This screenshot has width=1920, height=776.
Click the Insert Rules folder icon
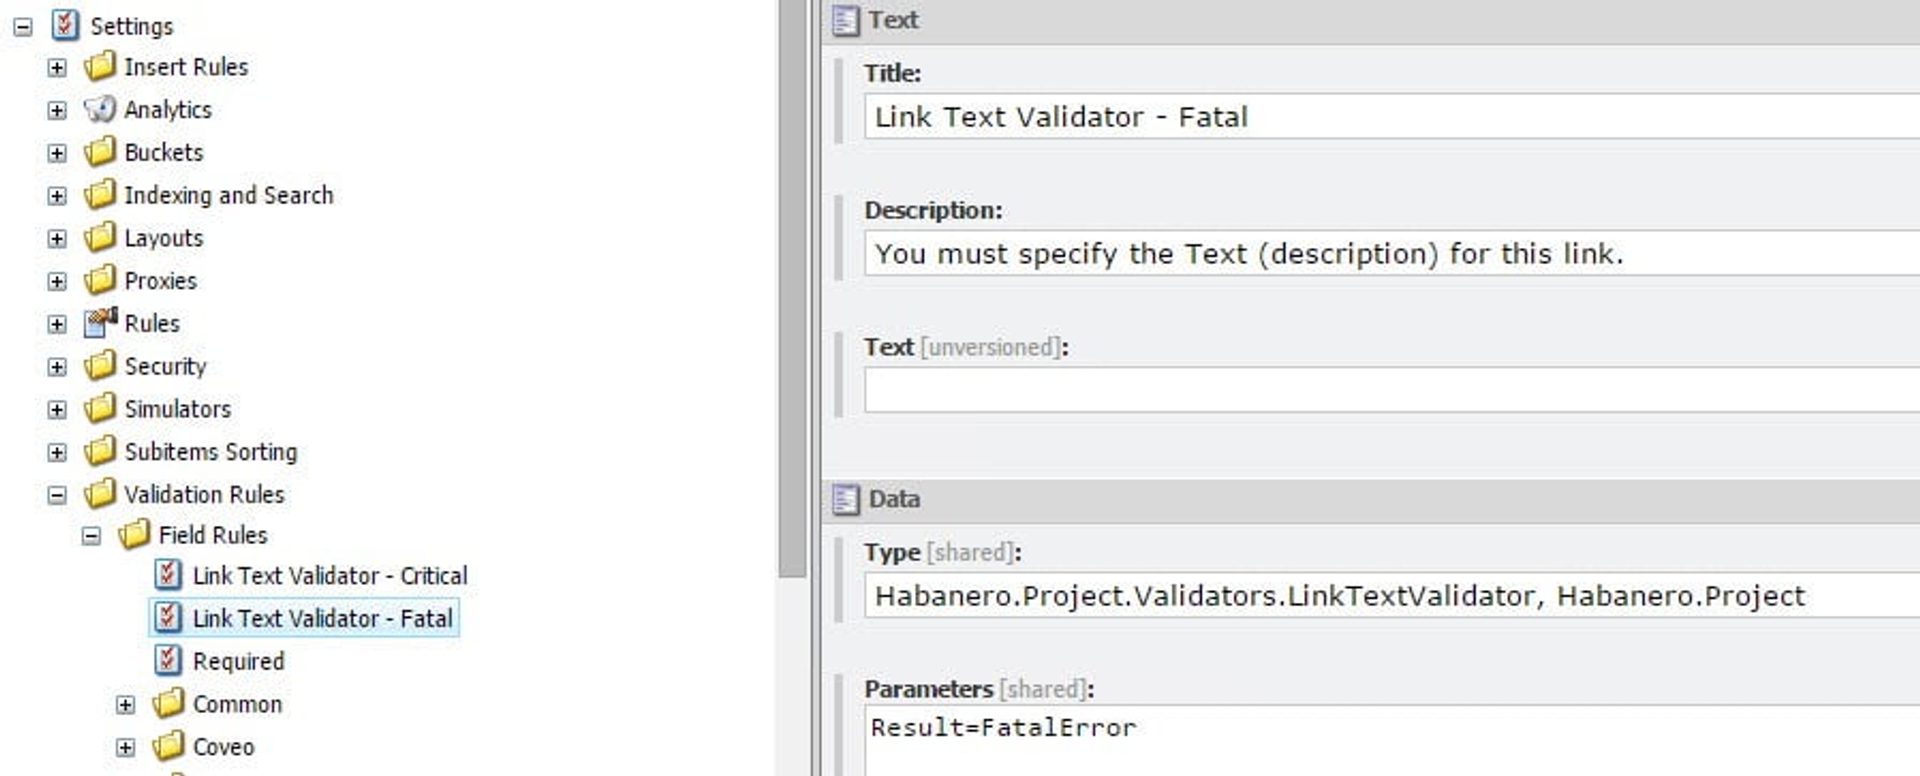click(x=100, y=67)
